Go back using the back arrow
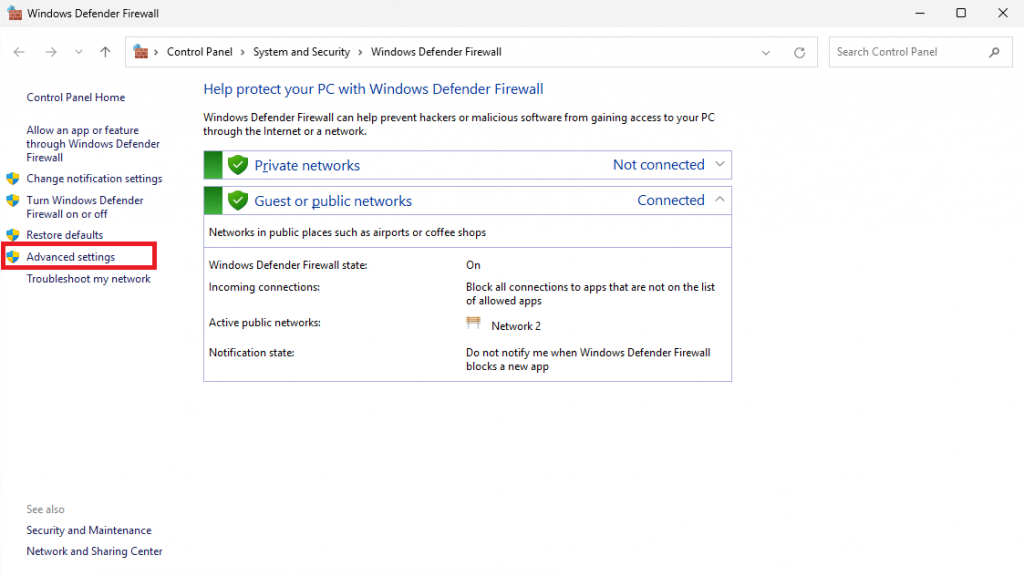This screenshot has width=1024, height=576. tap(19, 52)
